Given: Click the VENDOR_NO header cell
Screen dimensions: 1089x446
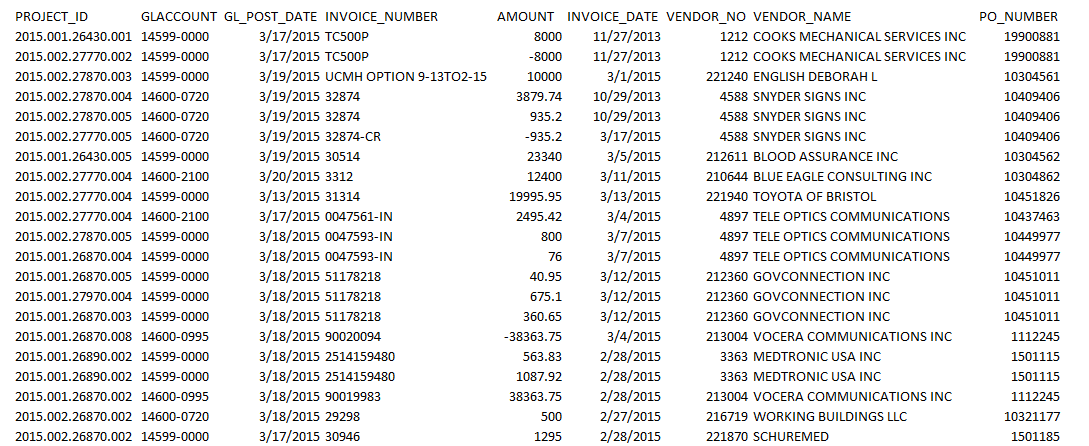Looking at the screenshot, I should tap(706, 17).
